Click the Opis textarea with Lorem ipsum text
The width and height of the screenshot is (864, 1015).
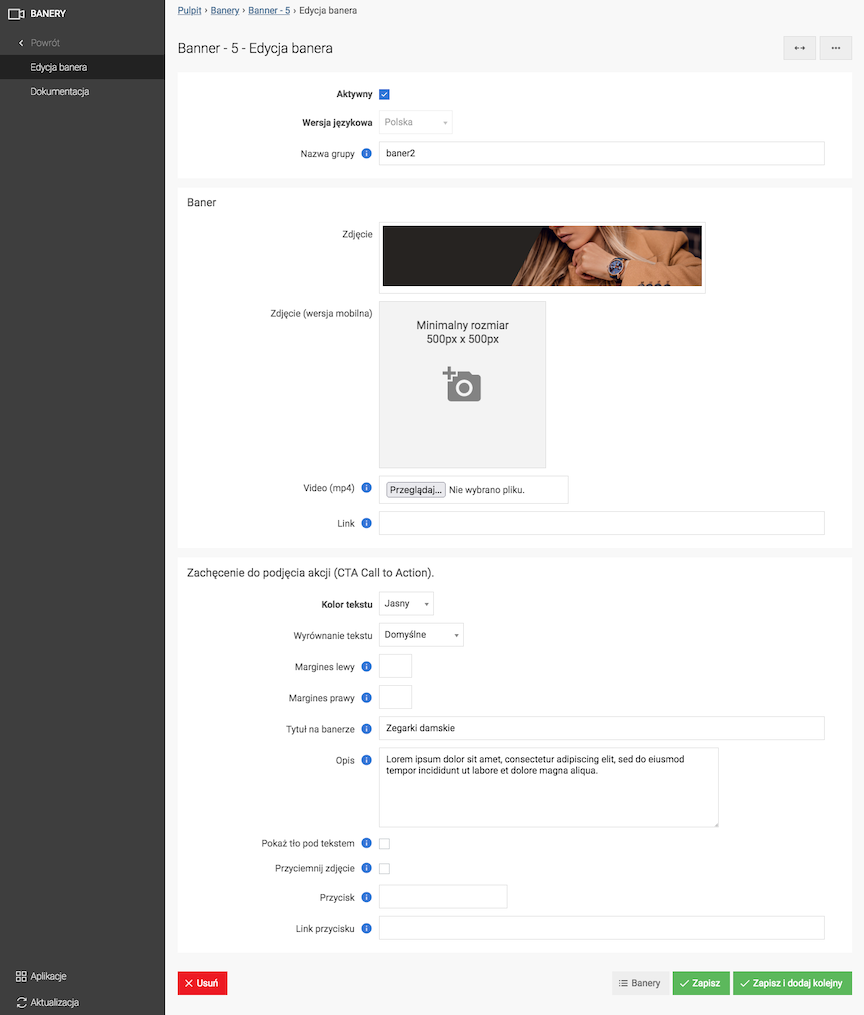[549, 787]
